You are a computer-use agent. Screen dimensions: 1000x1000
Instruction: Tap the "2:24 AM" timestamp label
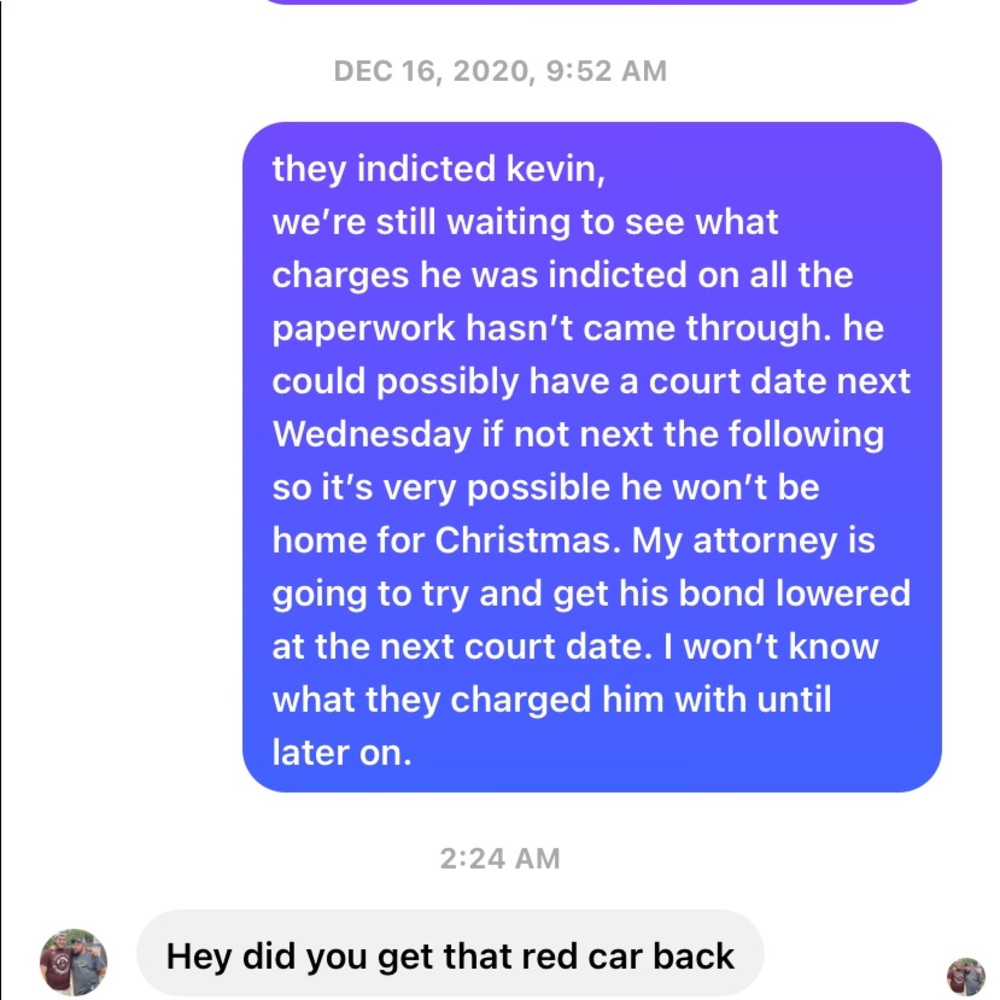pos(500,858)
